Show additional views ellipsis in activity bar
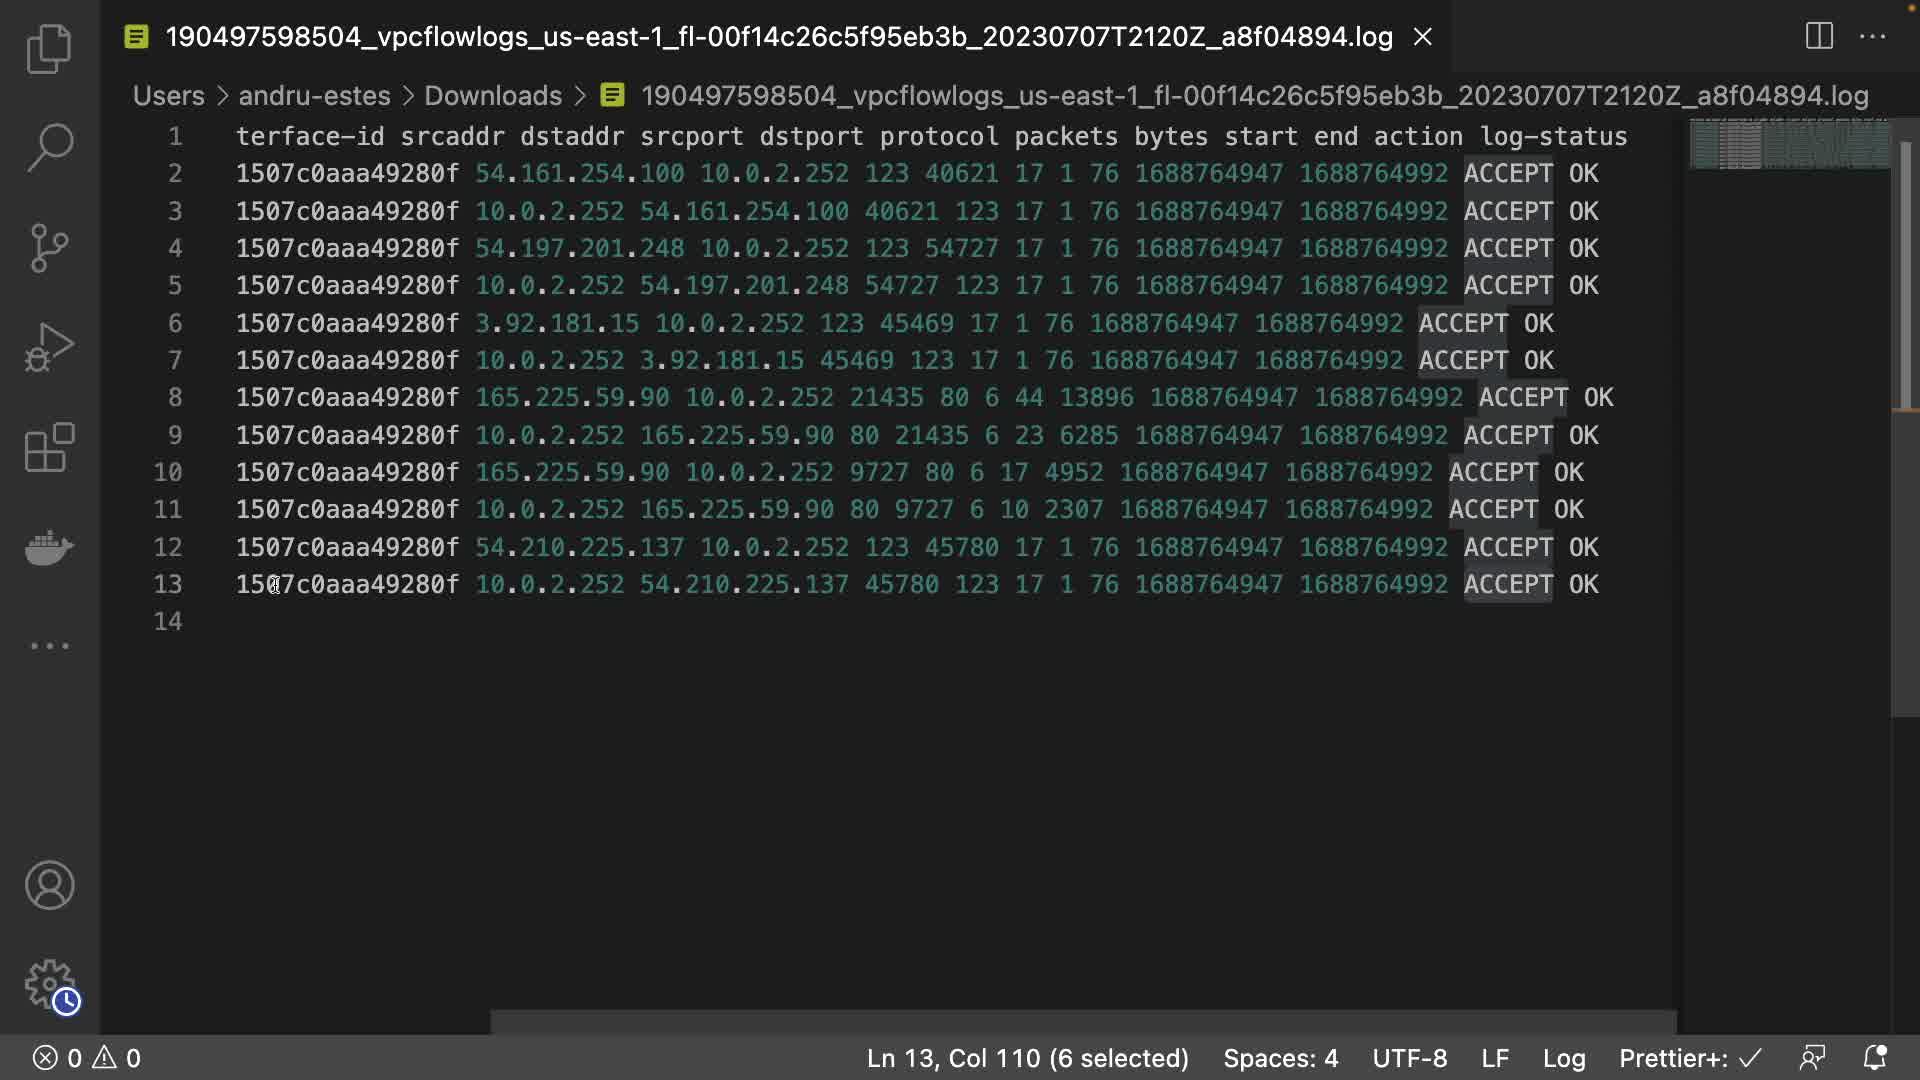 coord(49,646)
